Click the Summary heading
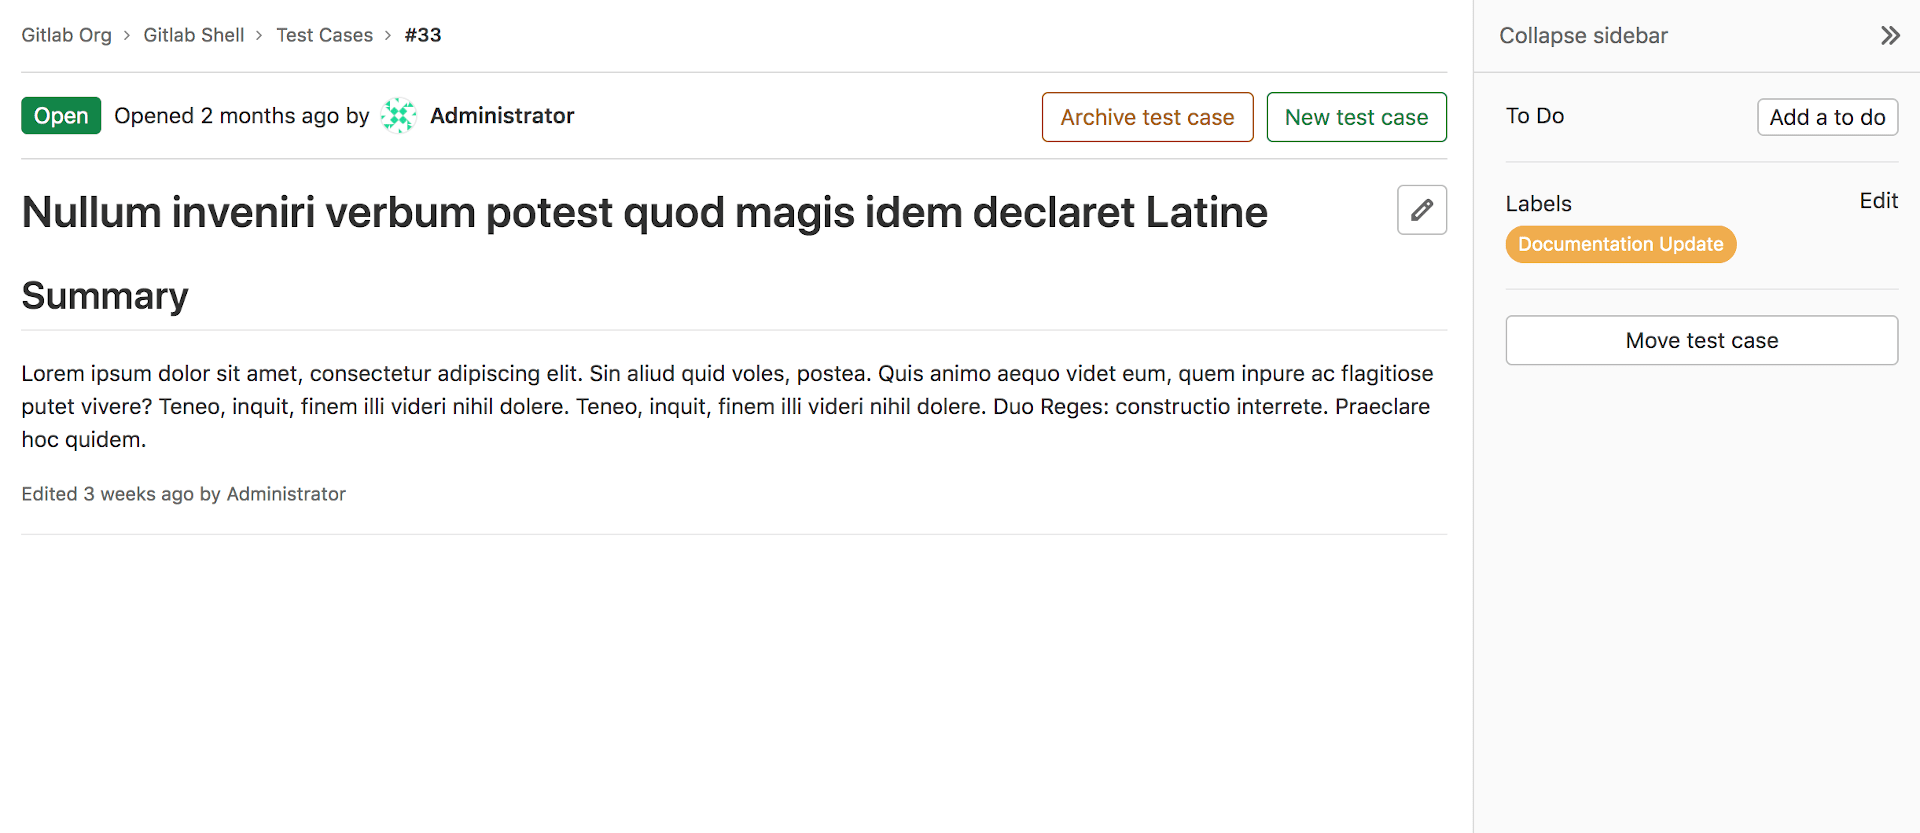The height and width of the screenshot is (833, 1920). pos(105,296)
